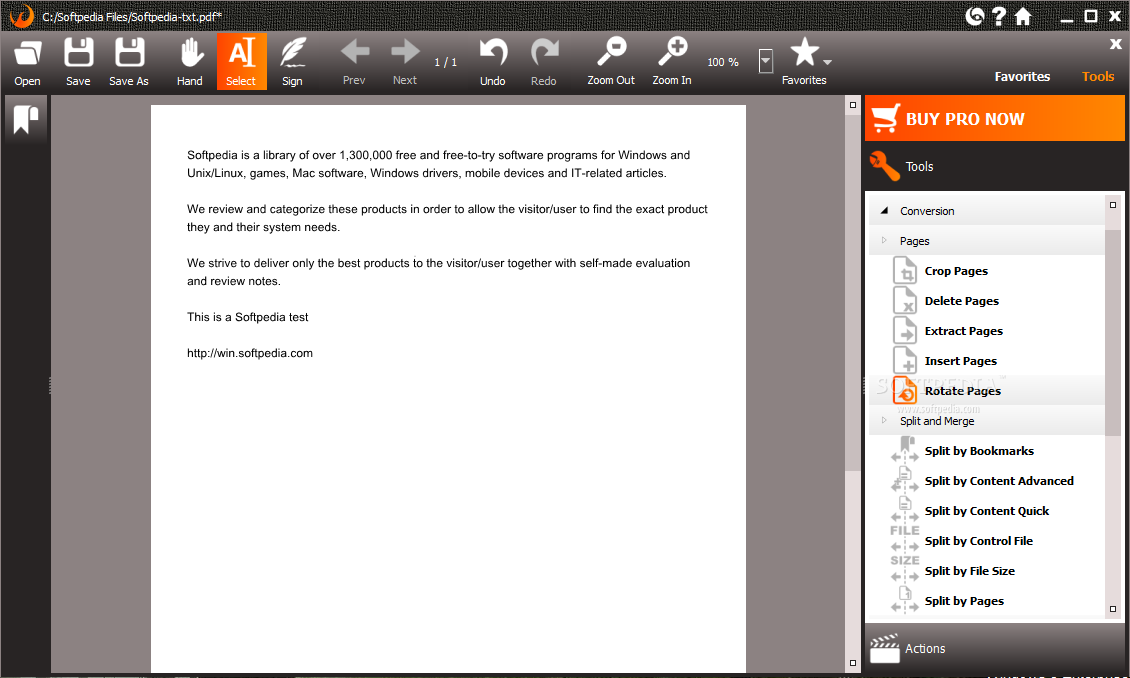Viewport: 1130px width, 678px height.
Task: Close the side panel with X
Action: [1116, 44]
